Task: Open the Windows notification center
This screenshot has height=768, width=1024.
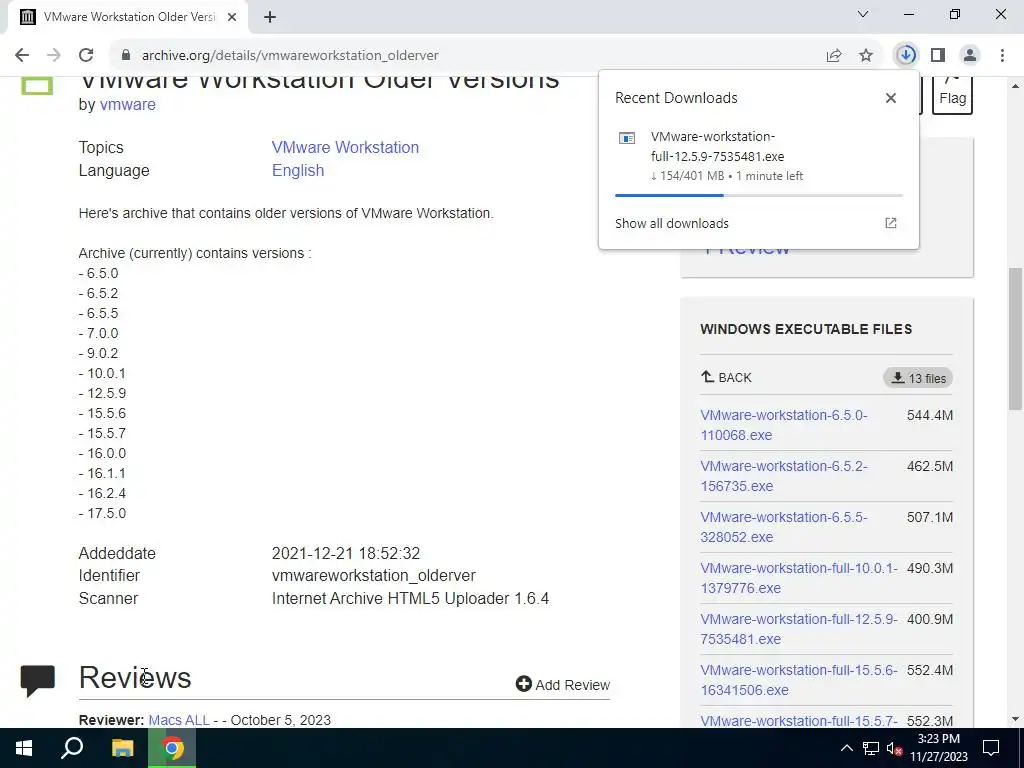Action: click(991, 748)
